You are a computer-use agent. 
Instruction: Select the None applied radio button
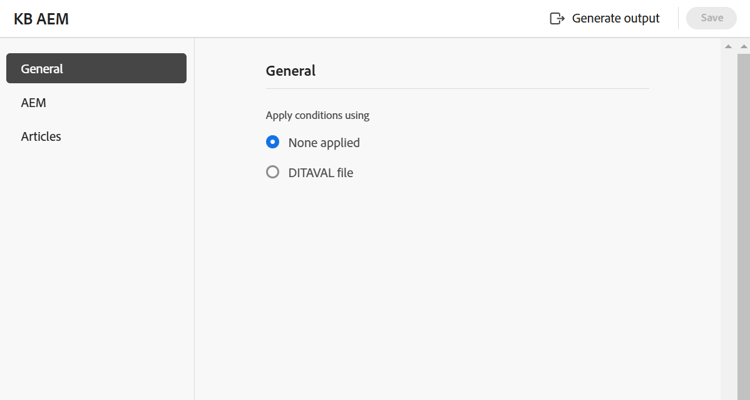click(x=273, y=142)
